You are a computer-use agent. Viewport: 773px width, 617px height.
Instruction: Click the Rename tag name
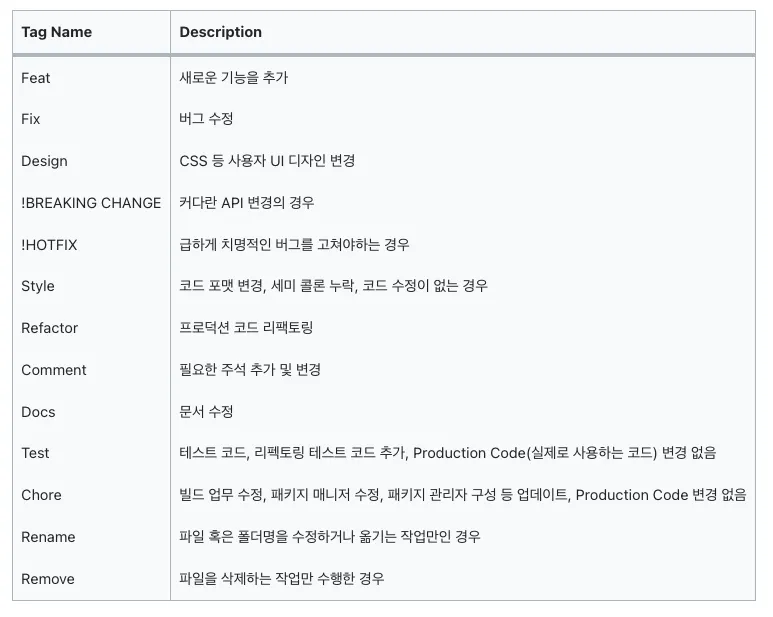pyautogui.click(x=48, y=537)
